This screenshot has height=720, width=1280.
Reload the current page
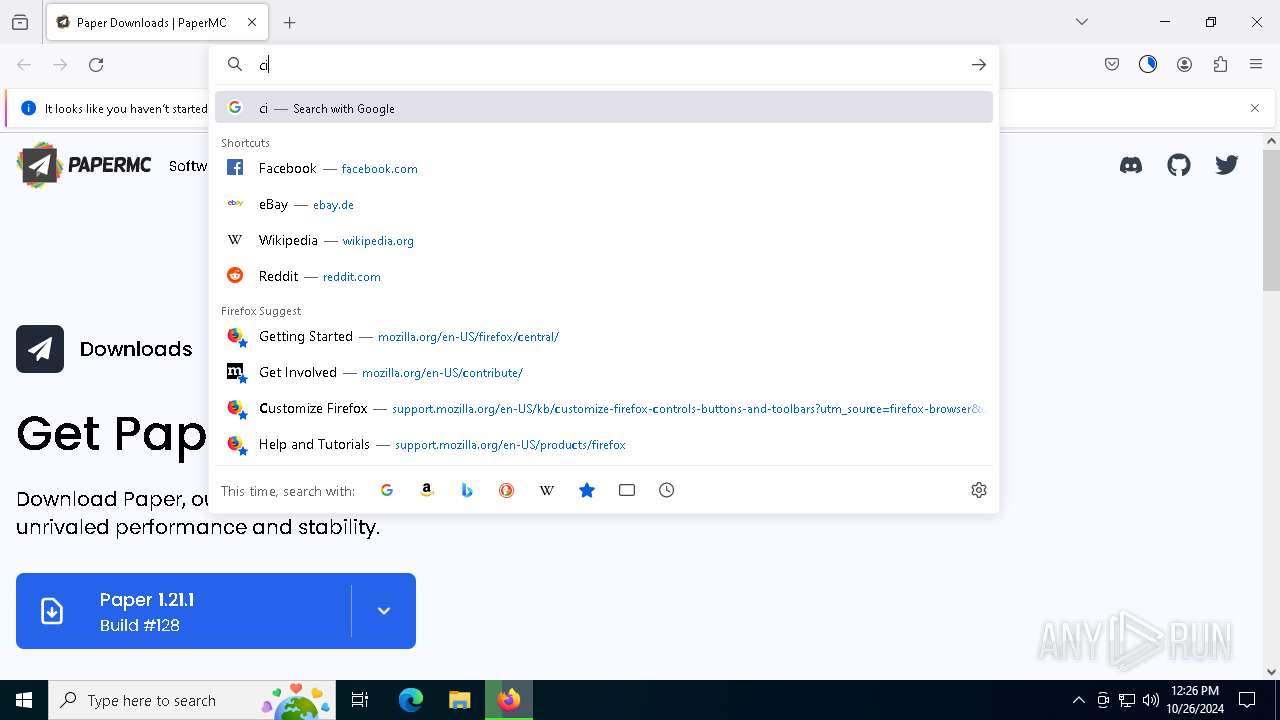(96, 64)
